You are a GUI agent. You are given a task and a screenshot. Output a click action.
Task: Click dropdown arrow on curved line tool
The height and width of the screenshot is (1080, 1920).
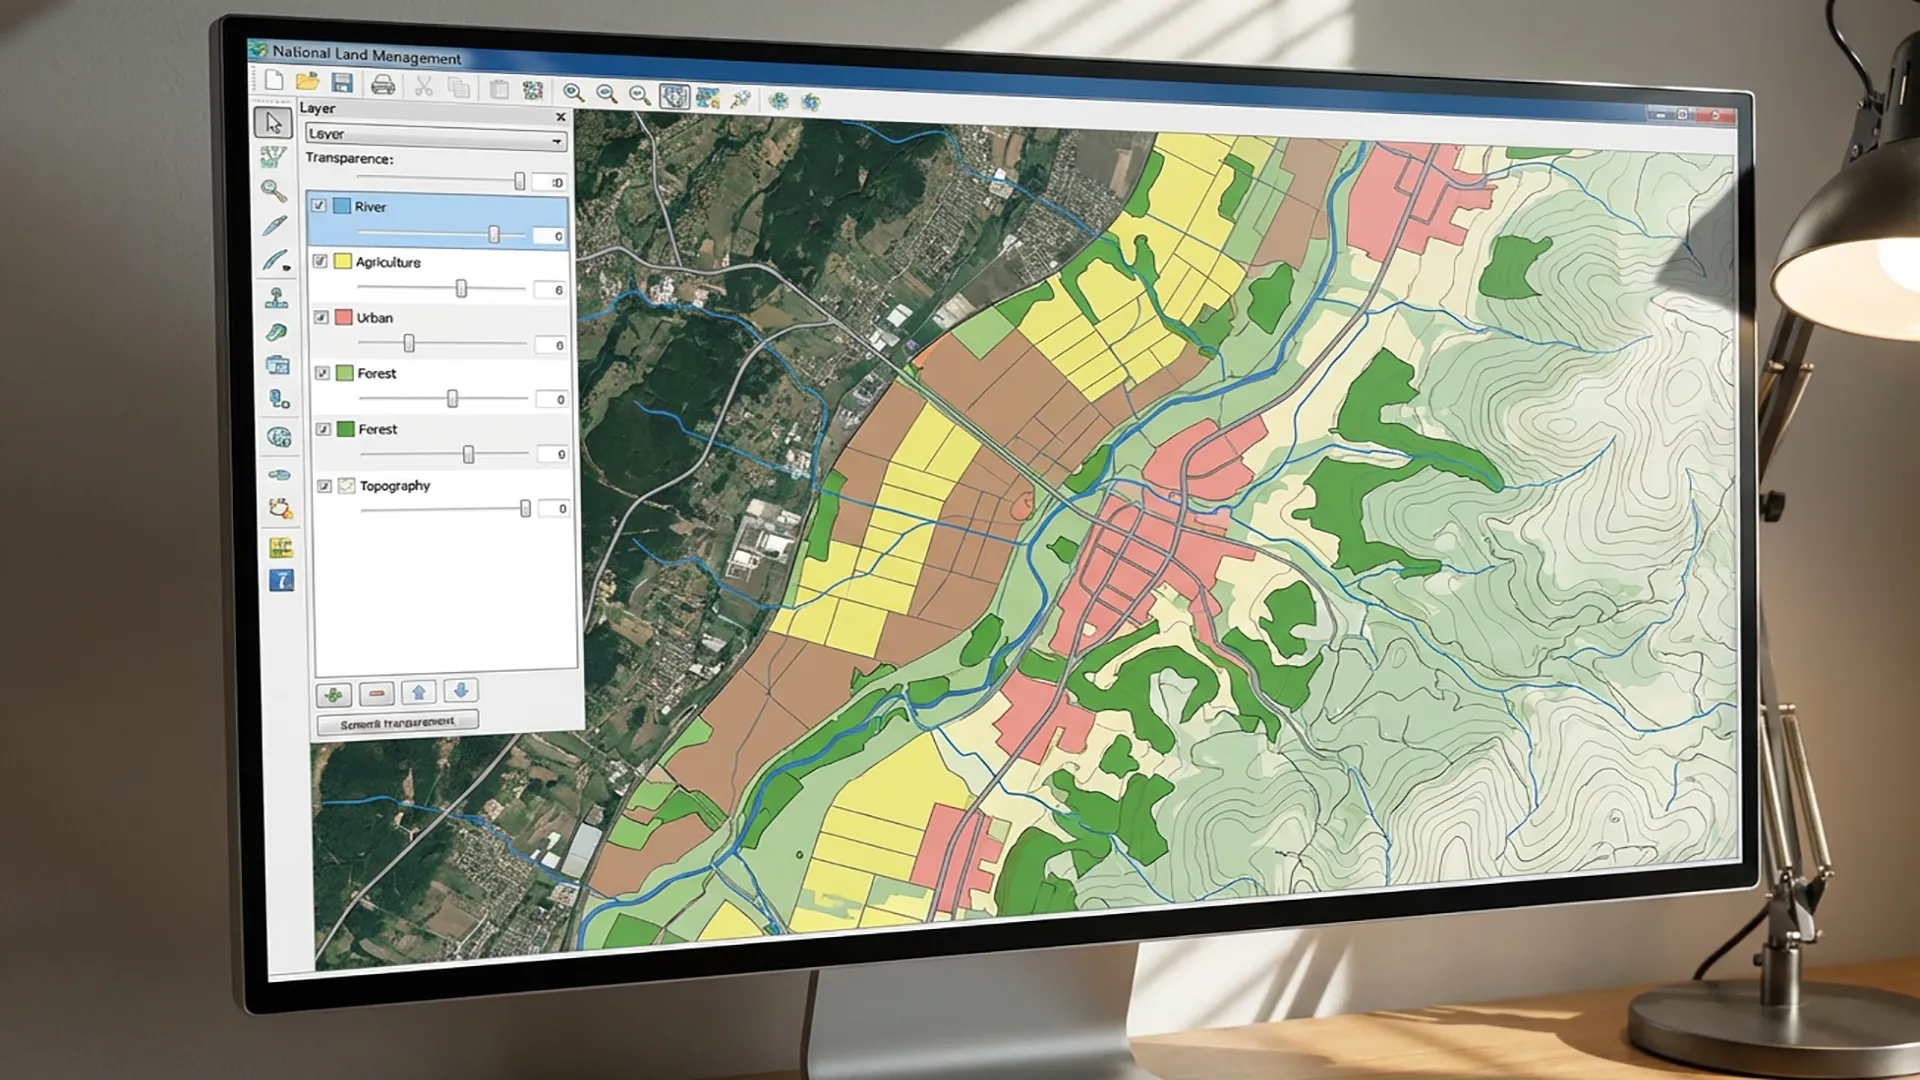click(x=288, y=268)
